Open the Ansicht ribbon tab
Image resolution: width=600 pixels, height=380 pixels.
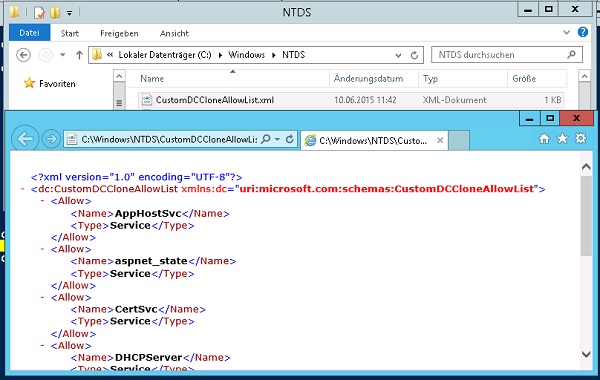click(x=174, y=33)
